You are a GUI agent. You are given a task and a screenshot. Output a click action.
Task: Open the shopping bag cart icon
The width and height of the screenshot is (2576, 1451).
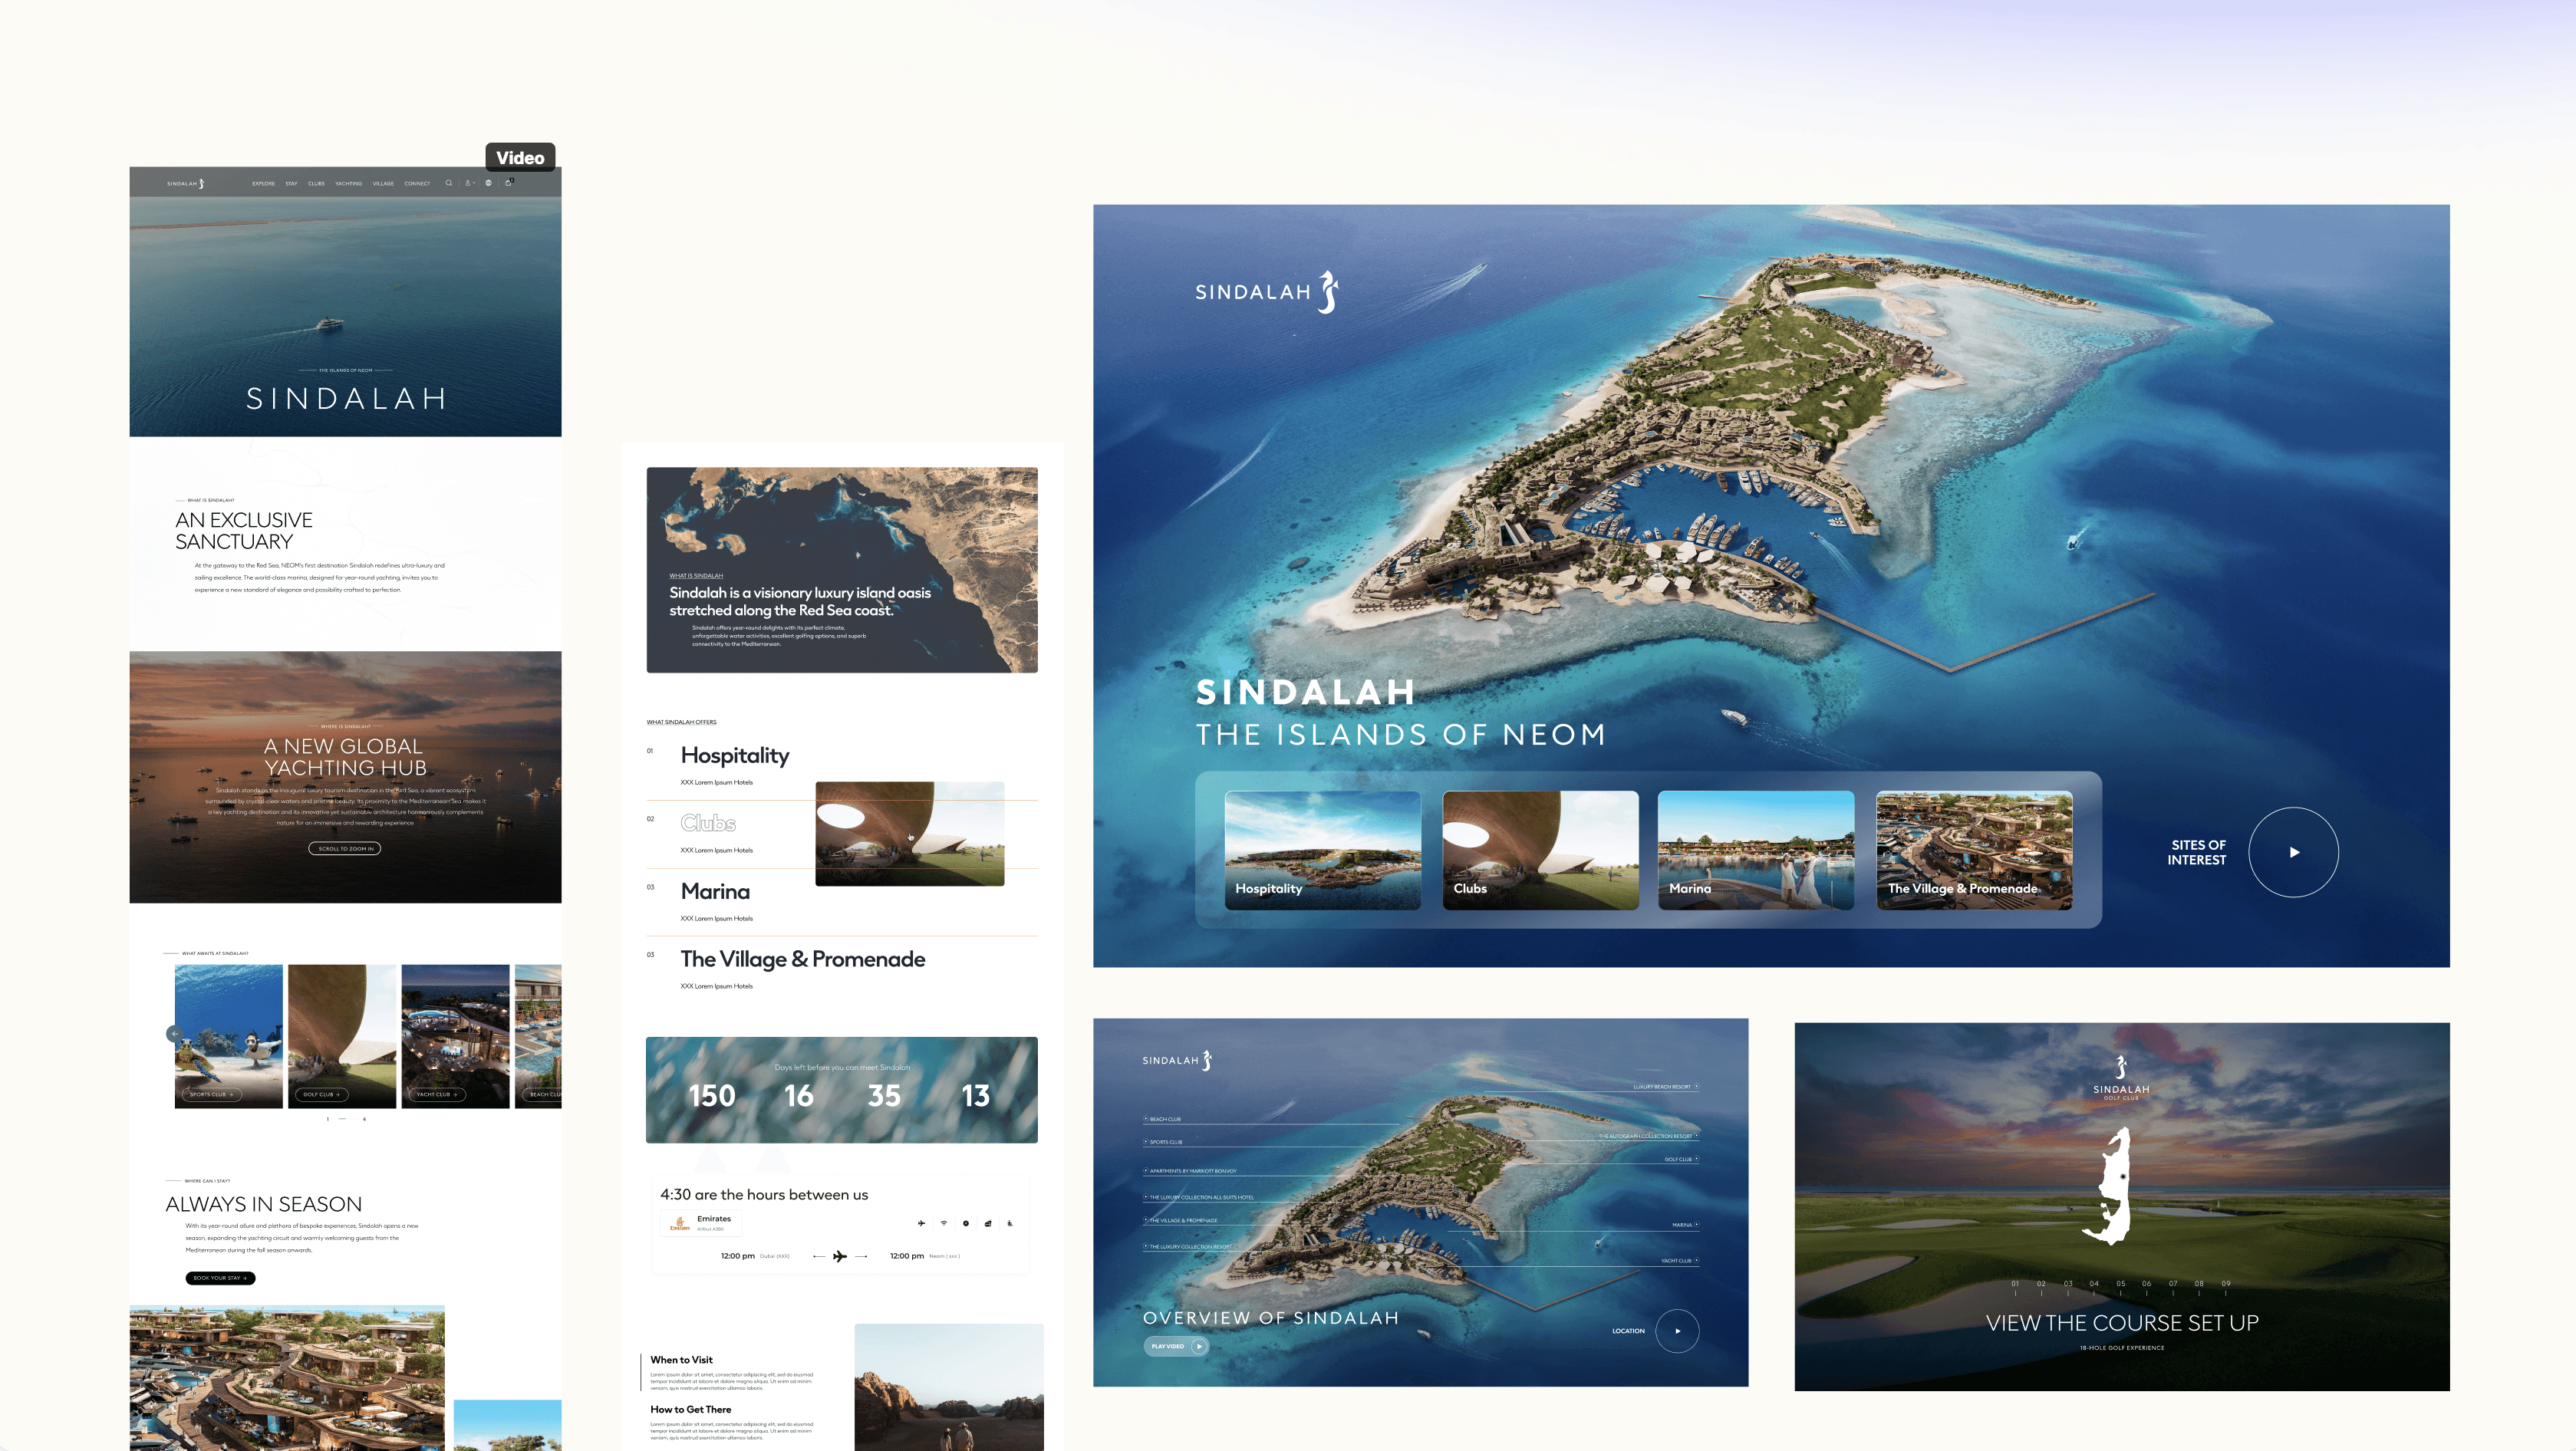pos(508,183)
